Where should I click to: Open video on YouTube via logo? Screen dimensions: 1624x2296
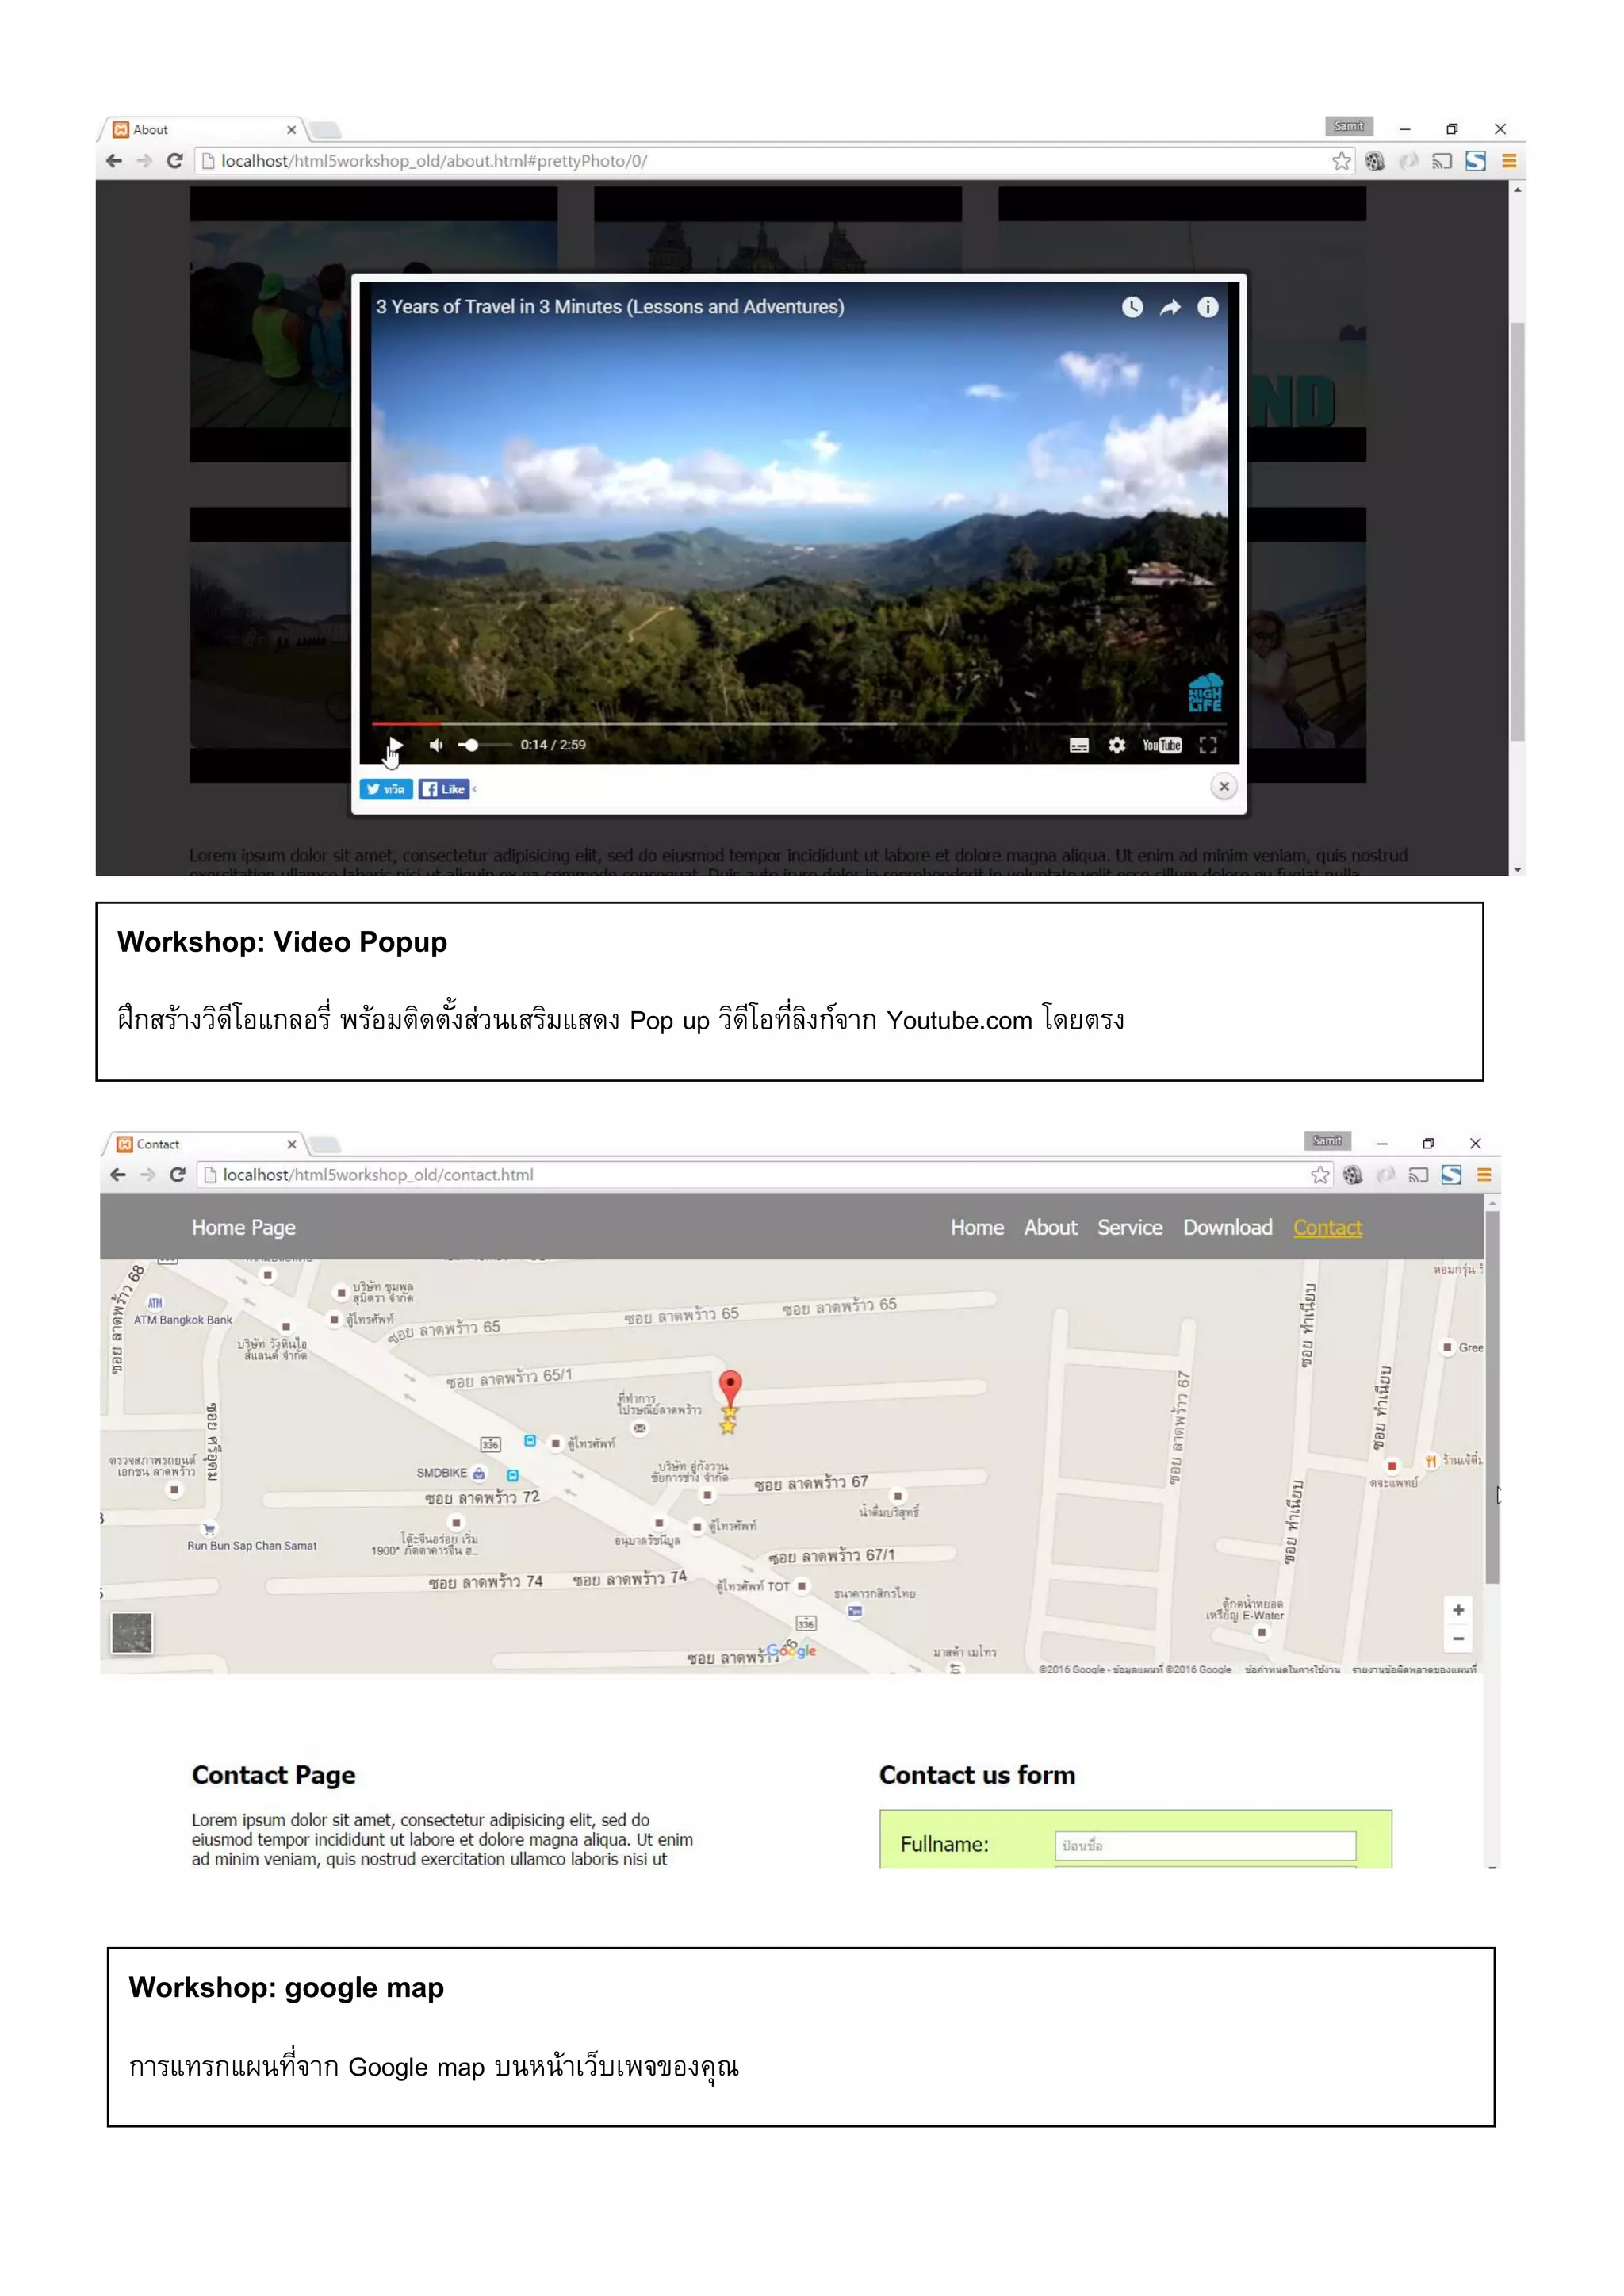[1162, 745]
